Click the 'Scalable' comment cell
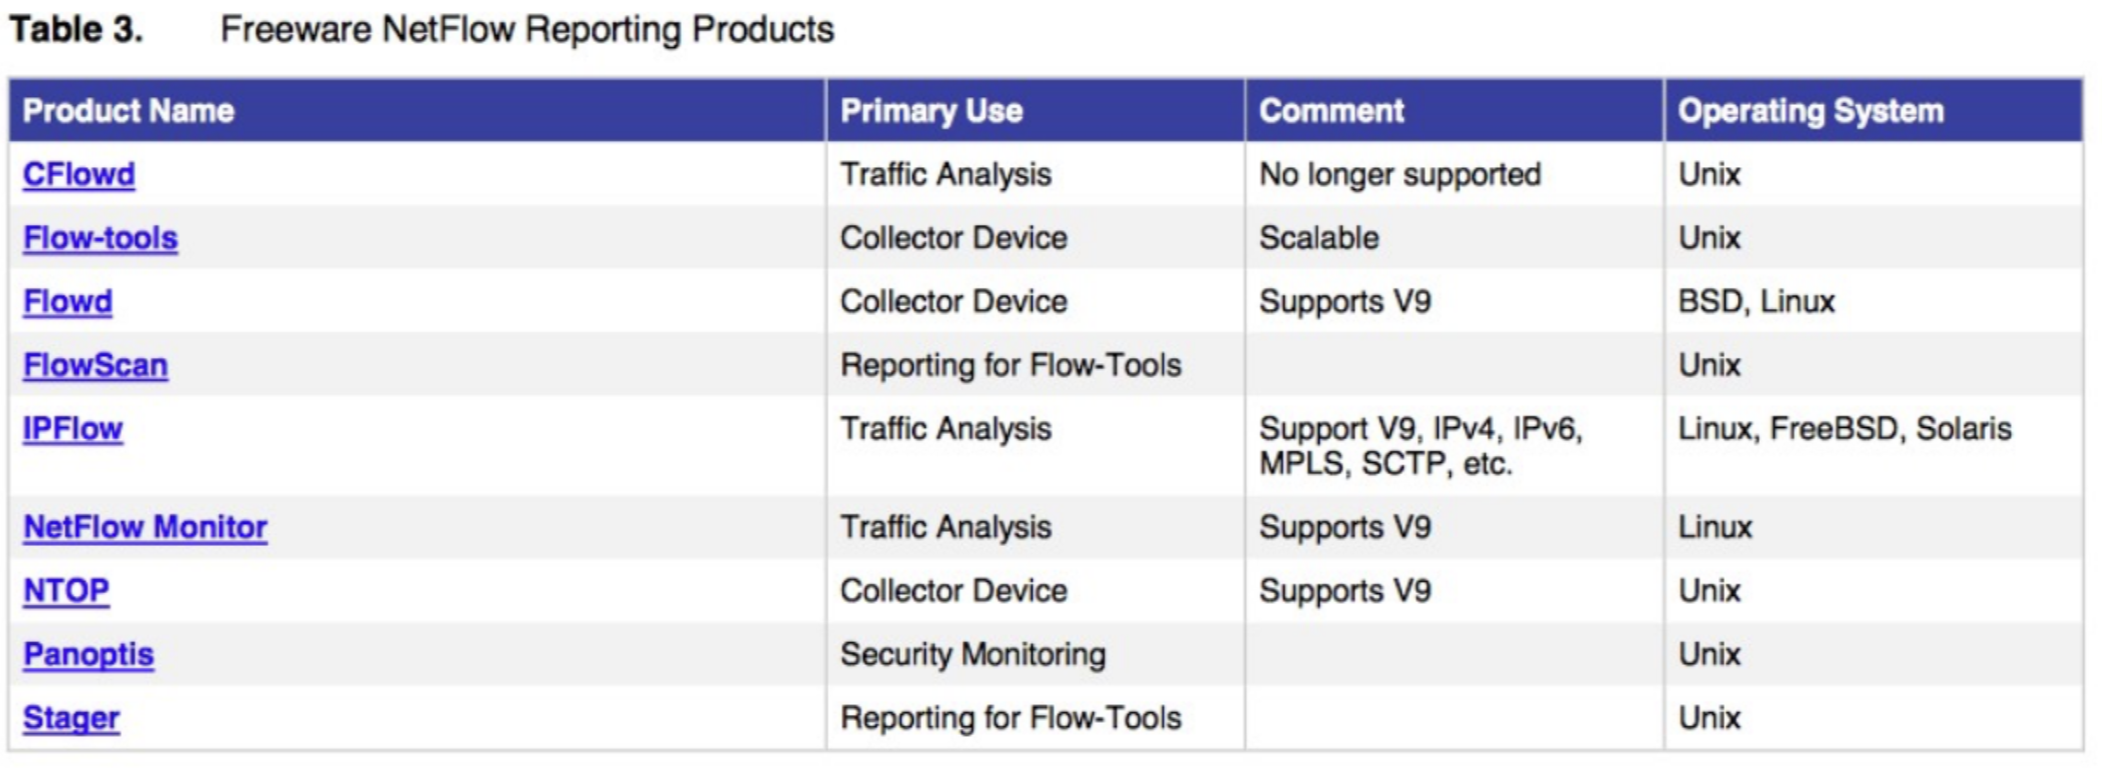 pos(1454,238)
